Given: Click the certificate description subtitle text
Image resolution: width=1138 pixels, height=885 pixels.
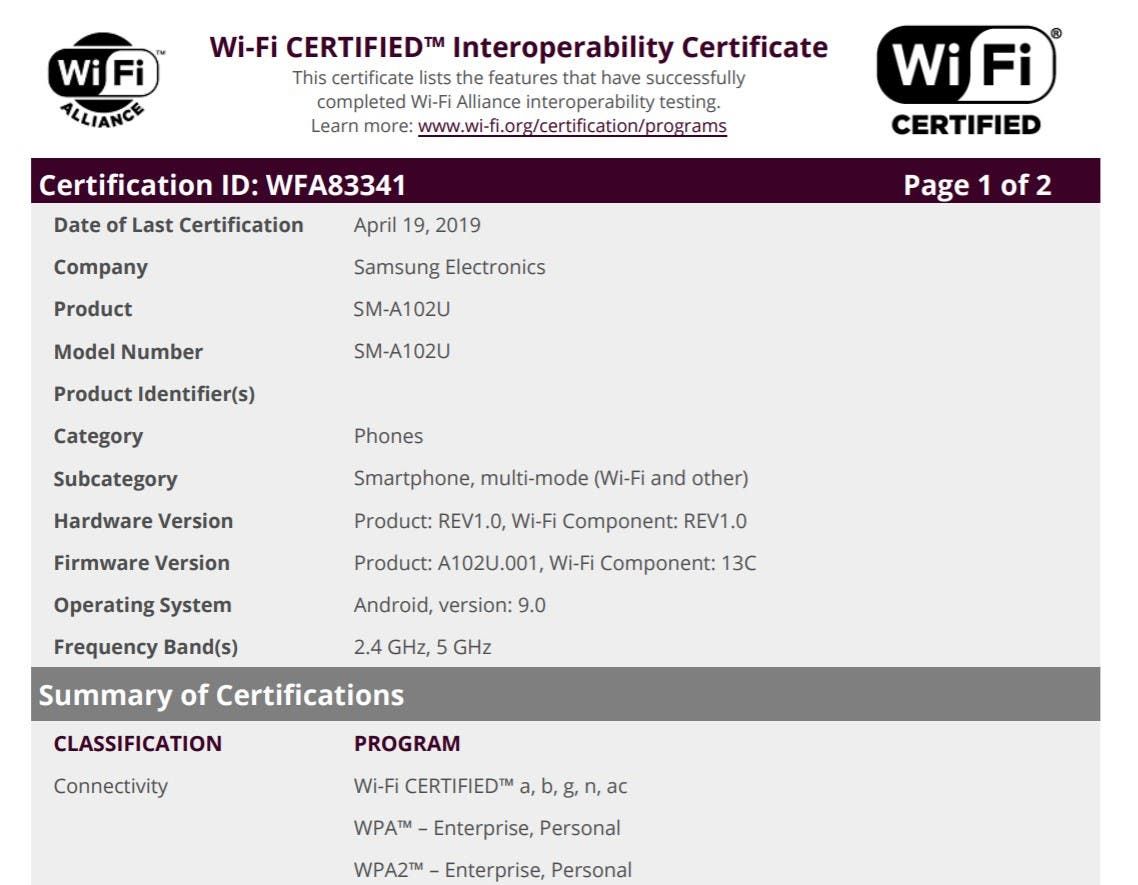Looking at the screenshot, I should pyautogui.click(x=518, y=89).
